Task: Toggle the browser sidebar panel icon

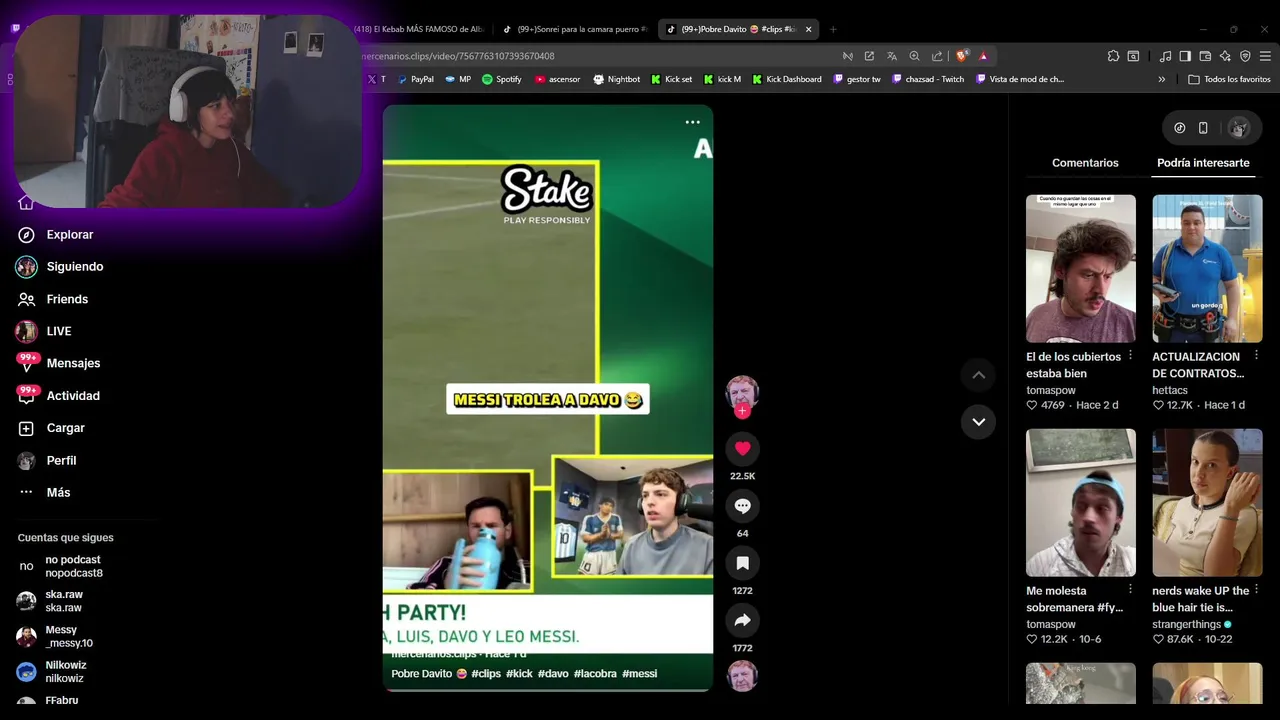Action: click(x=1185, y=56)
